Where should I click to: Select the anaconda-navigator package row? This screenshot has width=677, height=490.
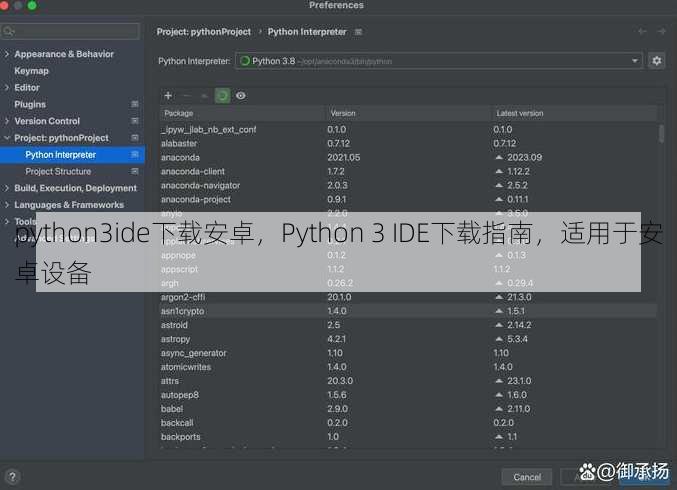pos(409,185)
